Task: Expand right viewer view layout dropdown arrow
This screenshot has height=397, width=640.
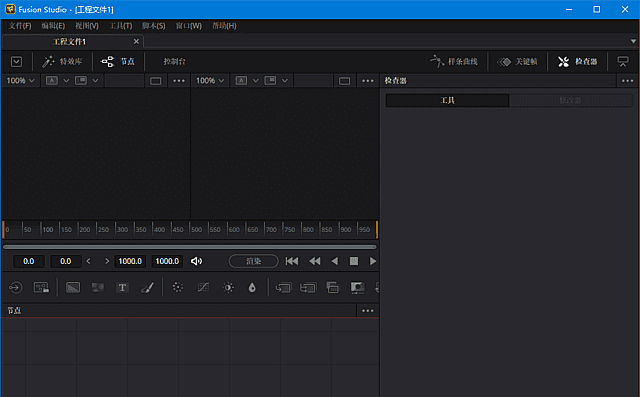Action: click(x=285, y=81)
